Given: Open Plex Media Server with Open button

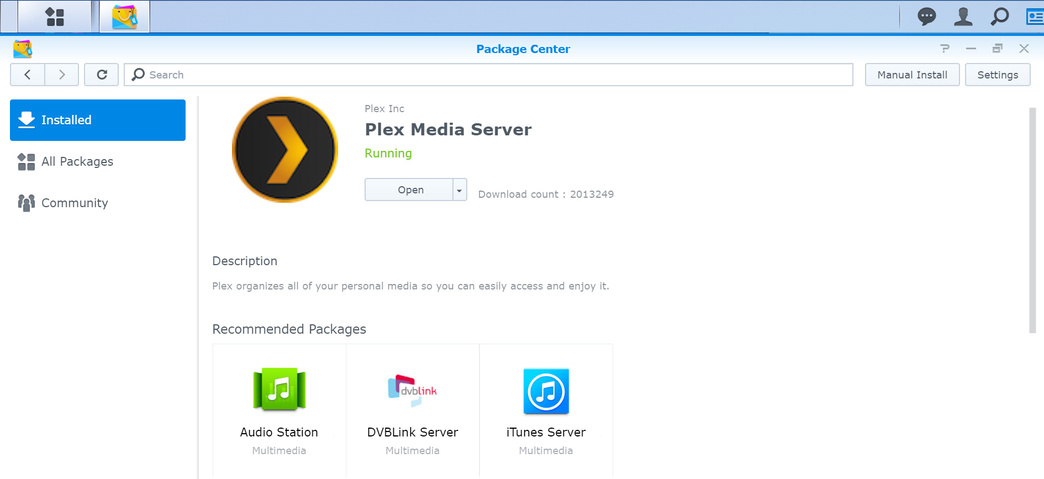Looking at the screenshot, I should click(409, 190).
